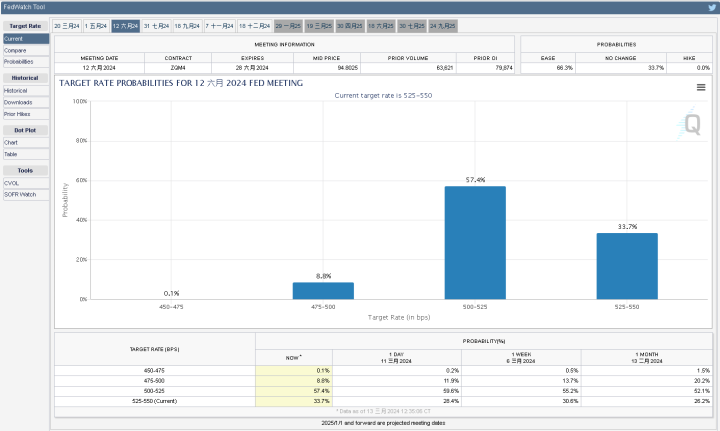The height and width of the screenshot is (431, 720).
Task: Click the 475-500 bar showing 8.8%
Action: pos(323,291)
